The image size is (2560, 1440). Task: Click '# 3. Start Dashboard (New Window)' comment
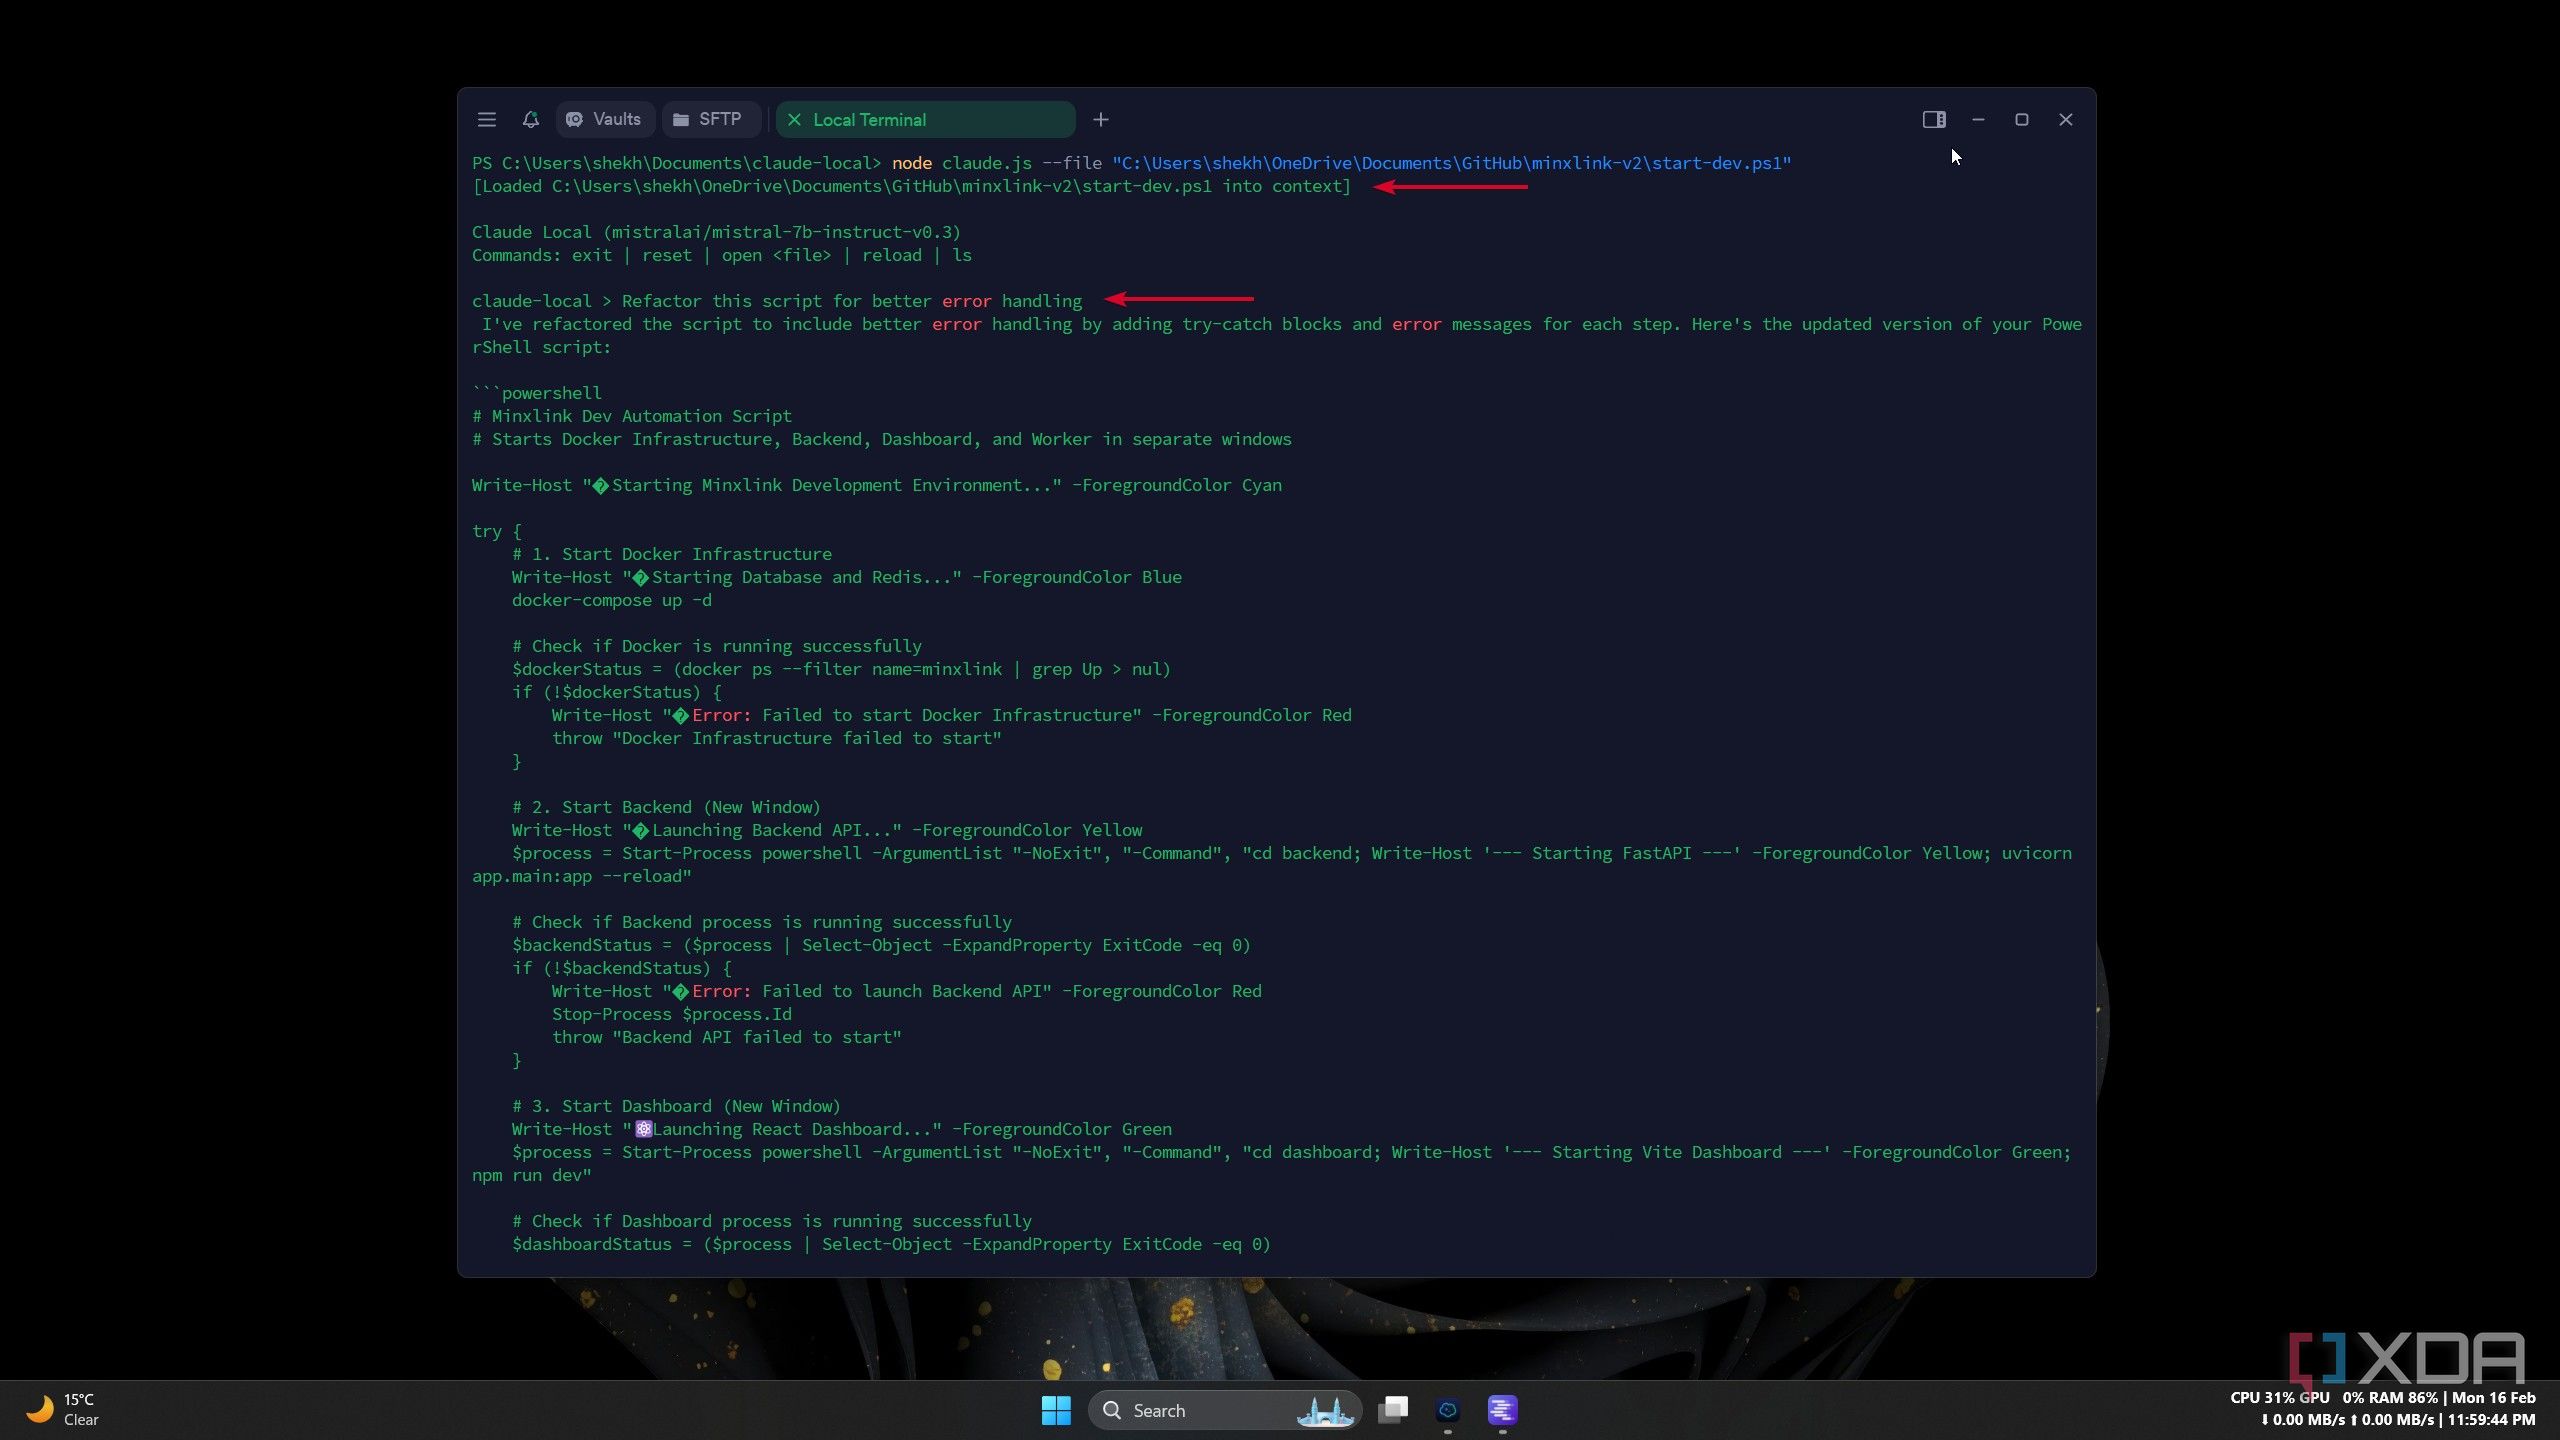[676, 1106]
